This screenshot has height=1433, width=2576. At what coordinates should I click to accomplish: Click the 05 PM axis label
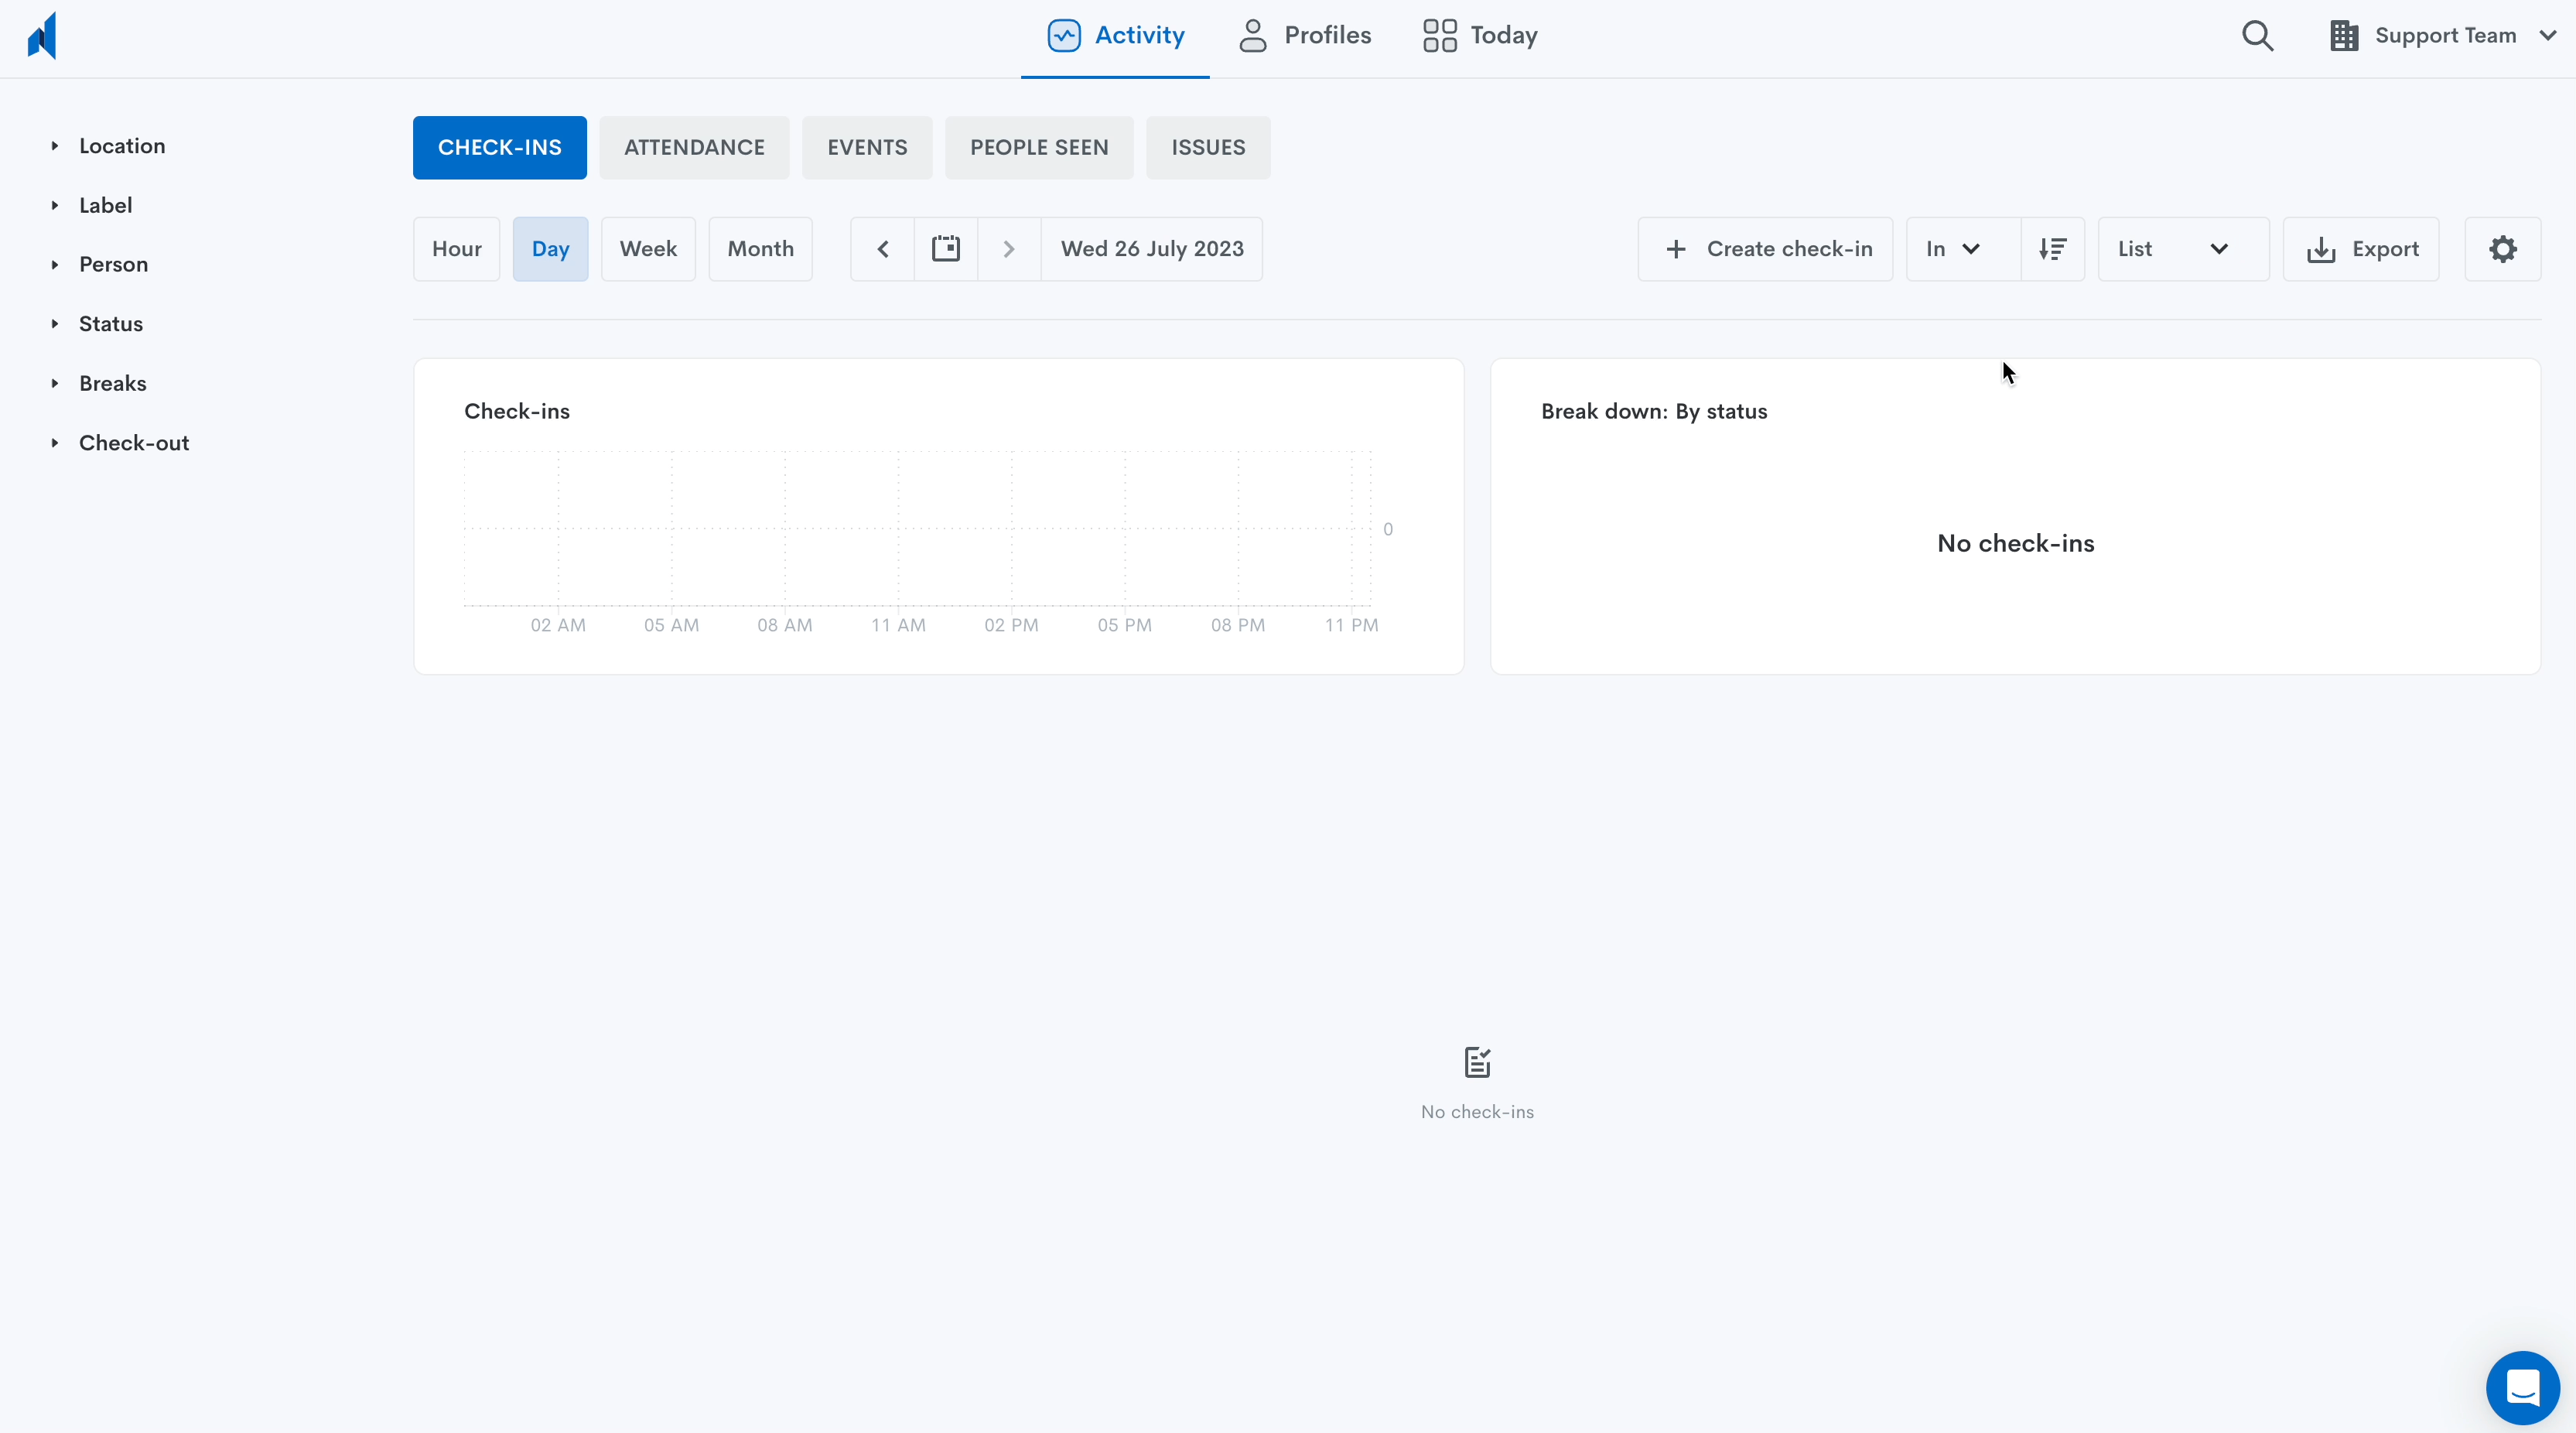[1125, 625]
